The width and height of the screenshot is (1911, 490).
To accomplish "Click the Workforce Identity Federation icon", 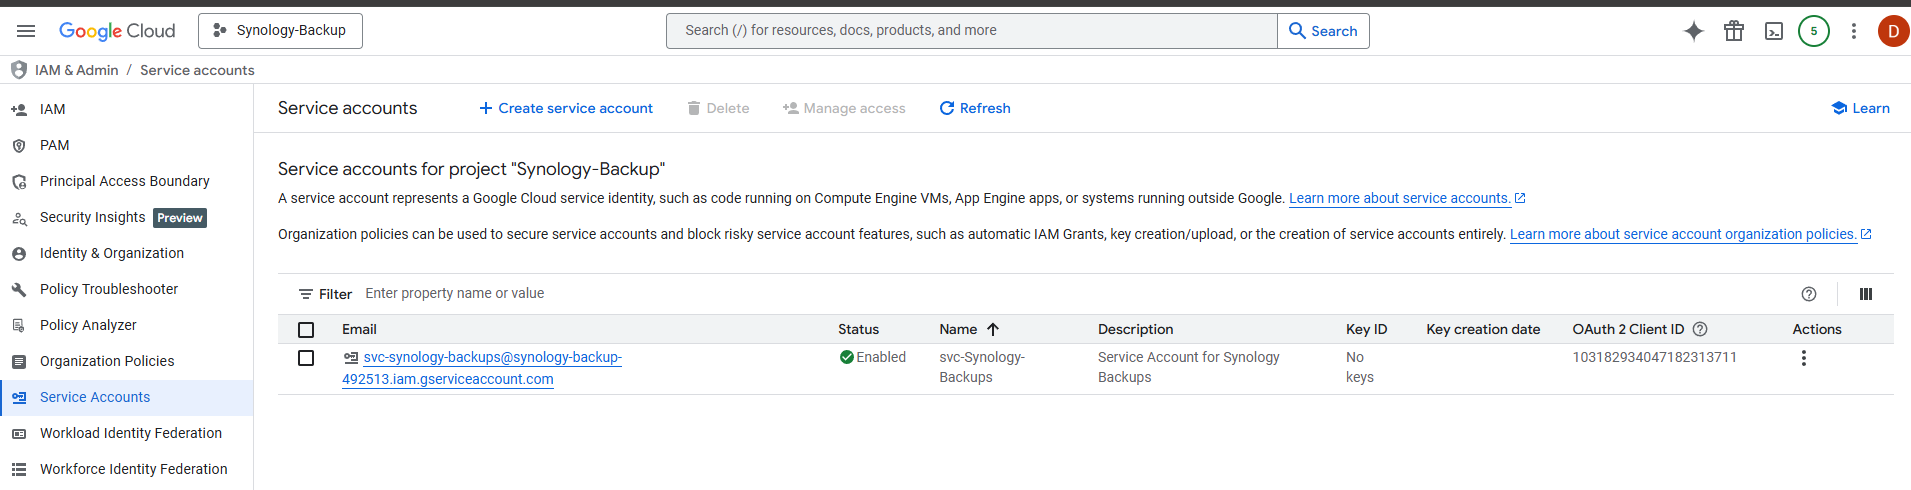I will [x=19, y=469].
